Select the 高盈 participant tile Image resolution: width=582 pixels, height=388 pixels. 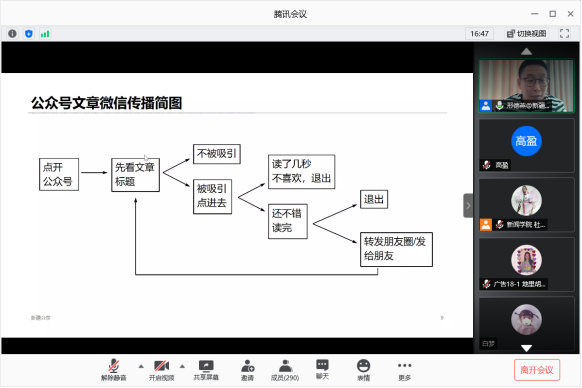click(526, 145)
